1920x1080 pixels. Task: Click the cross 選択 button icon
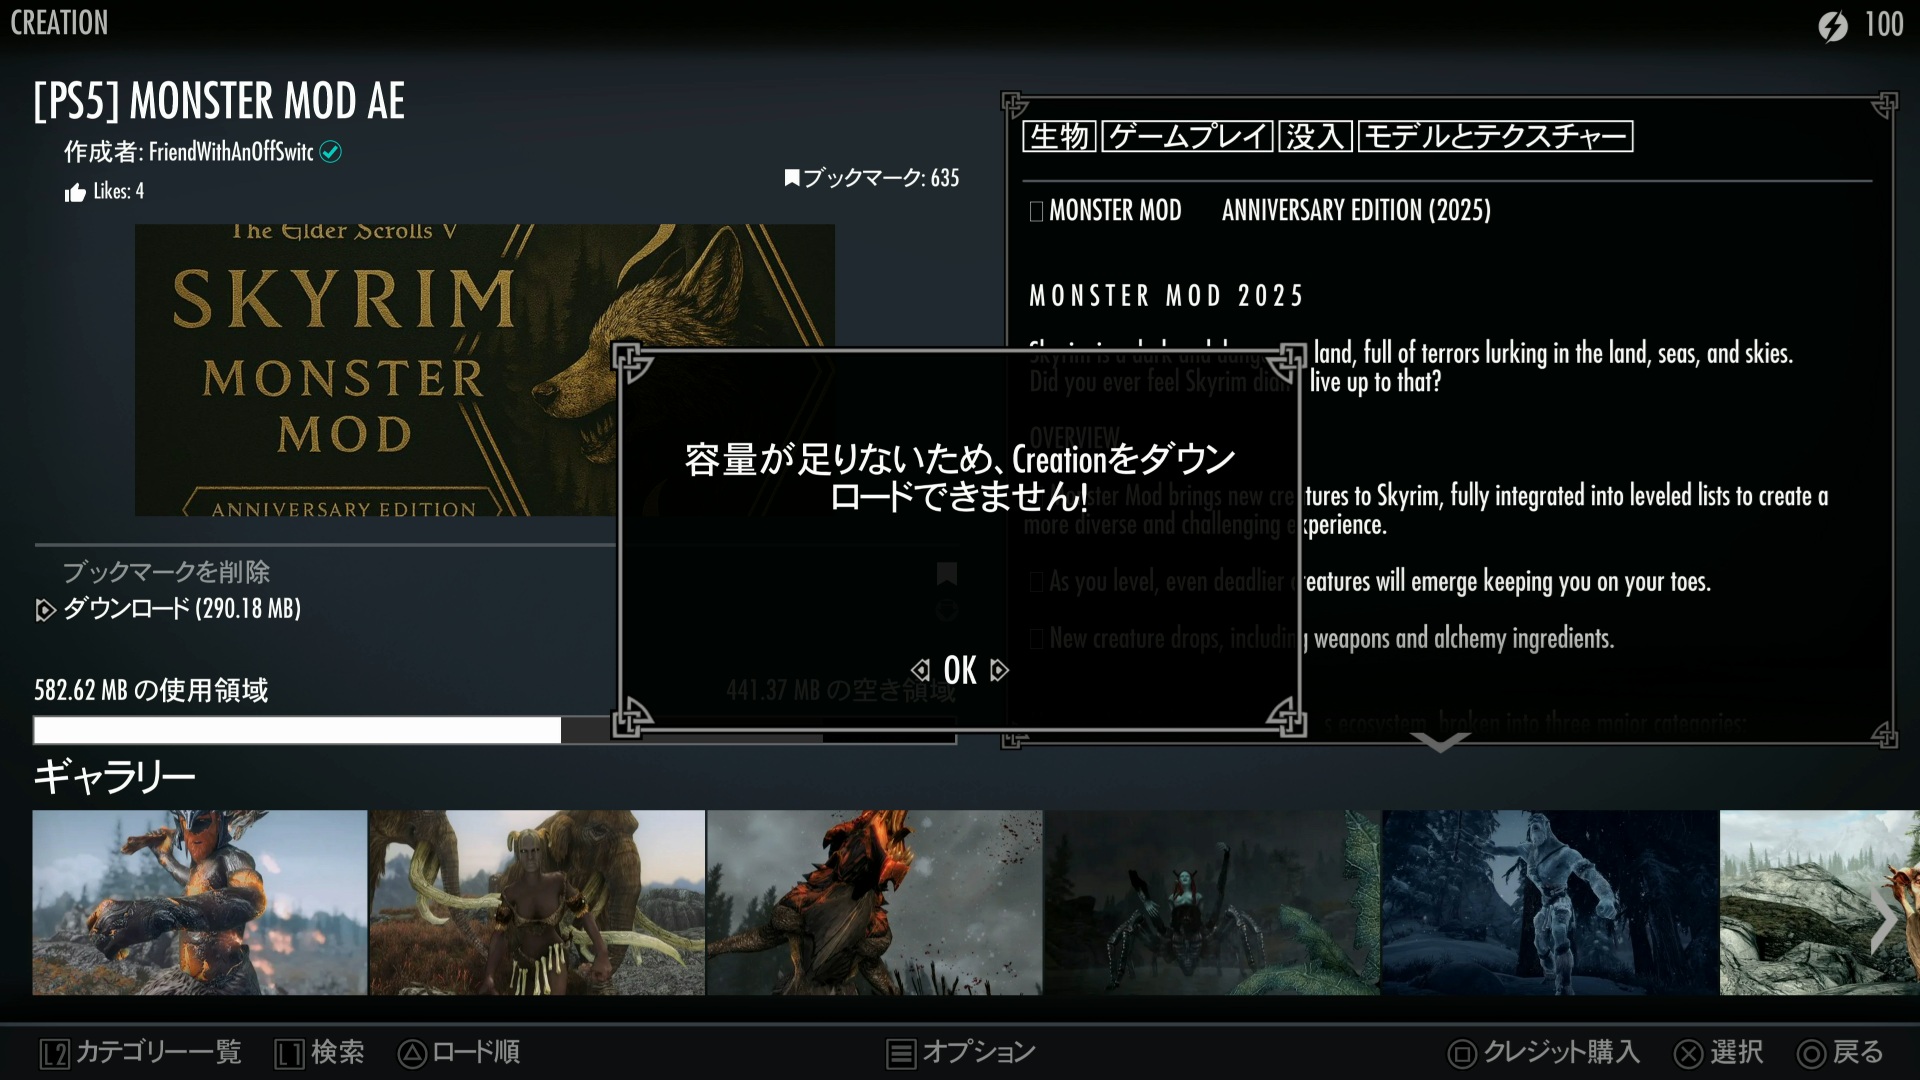click(x=1688, y=1054)
